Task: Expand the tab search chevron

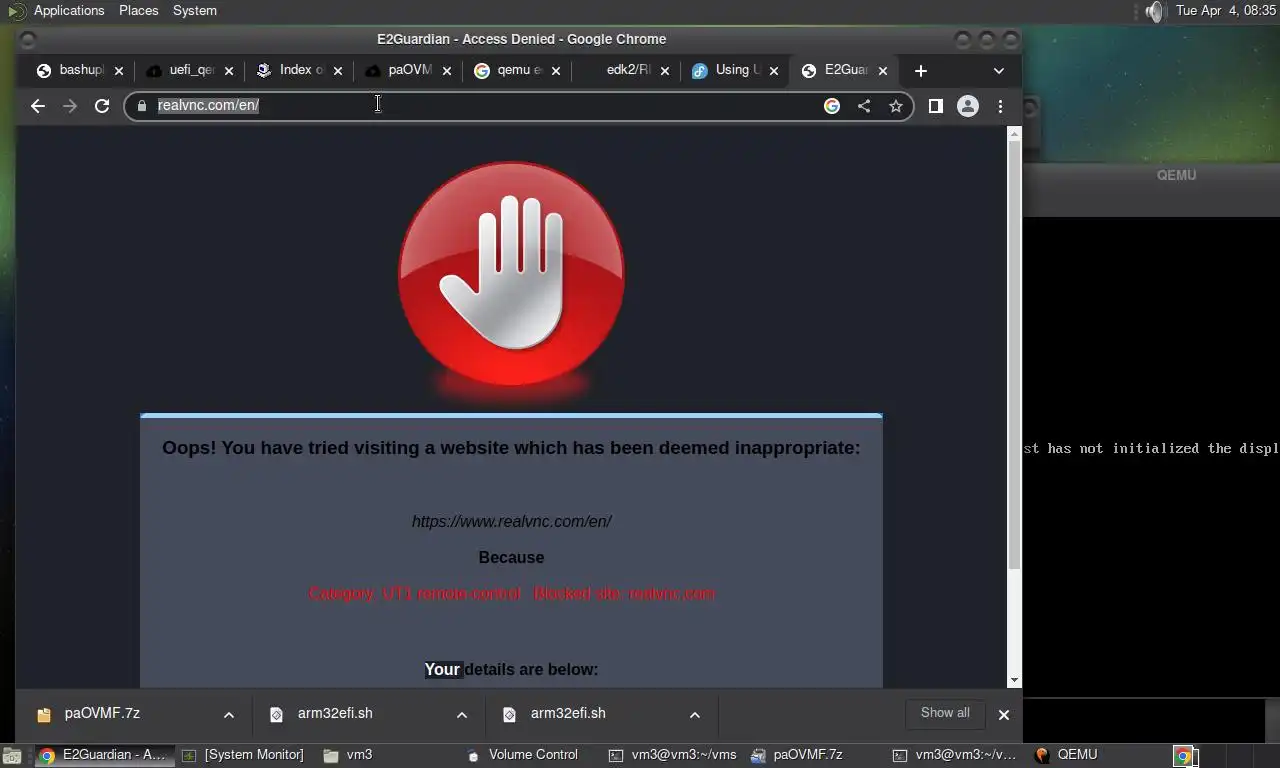Action: [x=998, y=71]
